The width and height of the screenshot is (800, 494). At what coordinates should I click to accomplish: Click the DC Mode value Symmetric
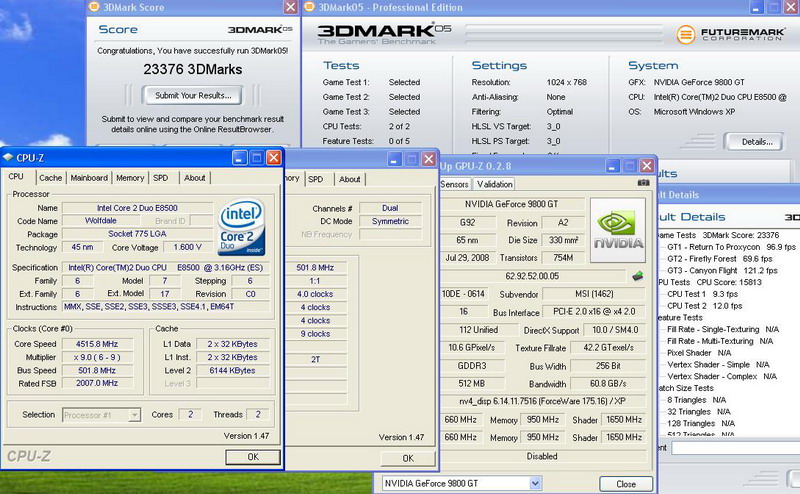(x=390, y=221)
